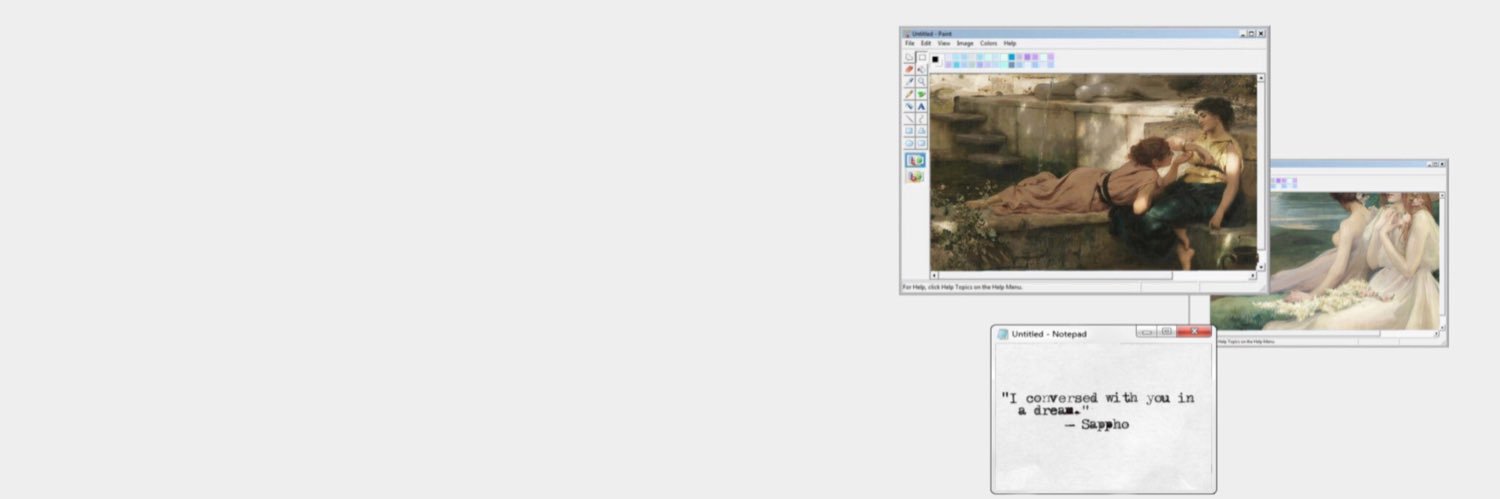1500x499 pixels.
Task: Choose the Eraser tool in Paint
Action: pyautogui.click(x=909, y=69)
